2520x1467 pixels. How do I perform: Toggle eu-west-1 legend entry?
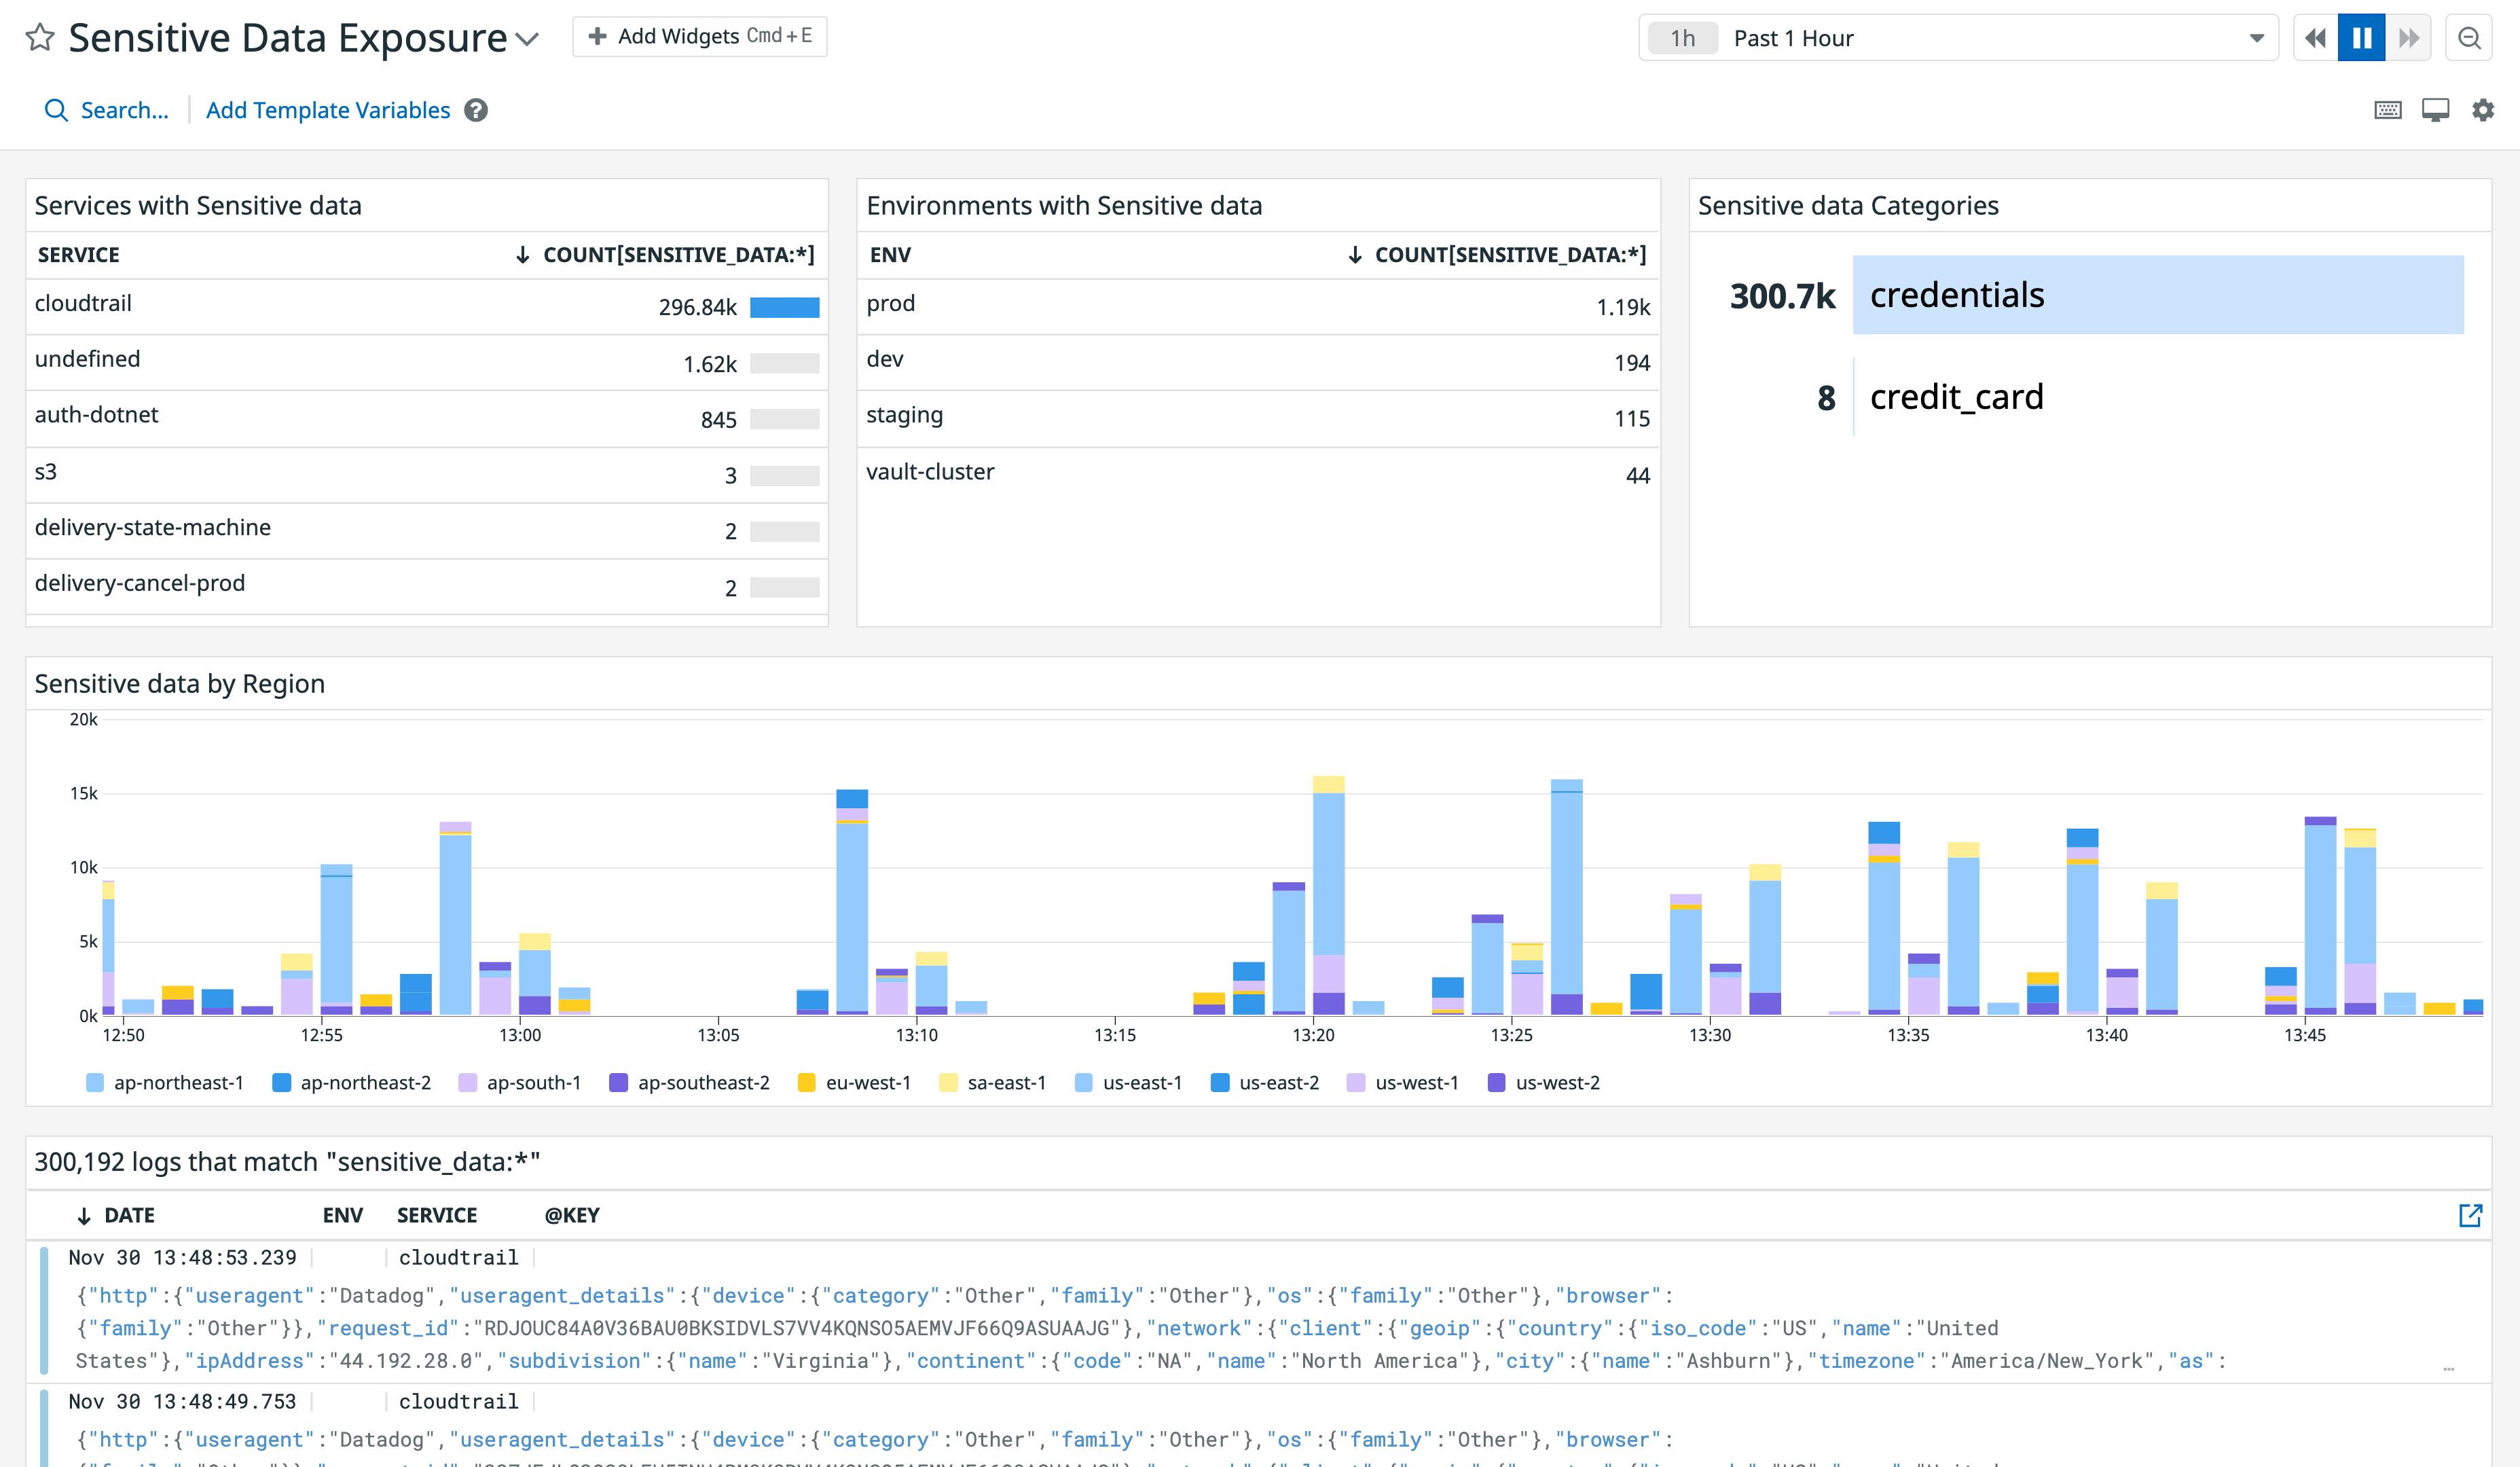(855, 1083)
